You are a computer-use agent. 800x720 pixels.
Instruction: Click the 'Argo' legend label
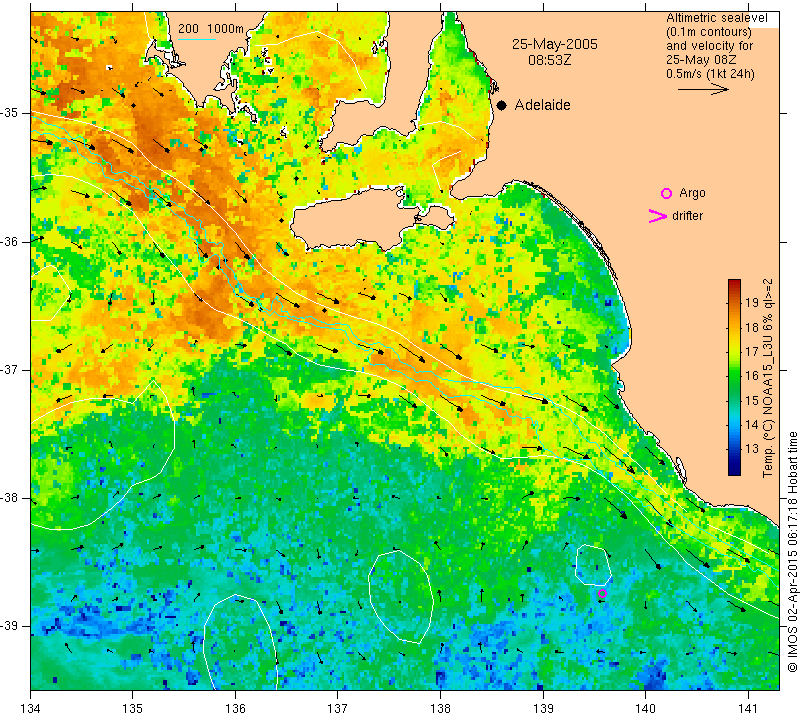692,193
